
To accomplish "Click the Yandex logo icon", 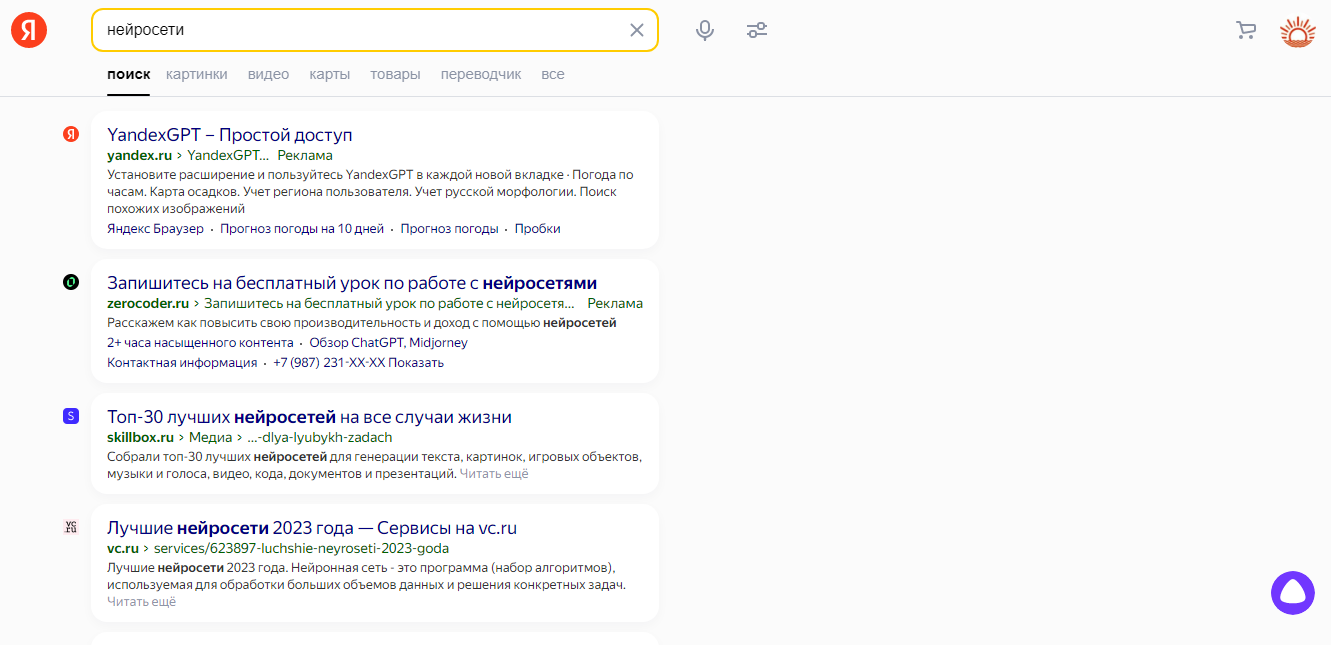I will coord(29,30).
